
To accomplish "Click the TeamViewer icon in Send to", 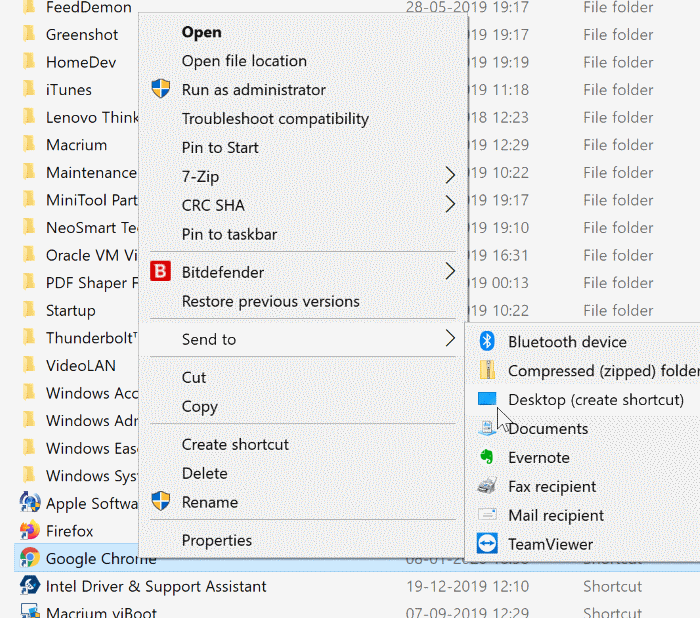I will [x=487, y=545].
